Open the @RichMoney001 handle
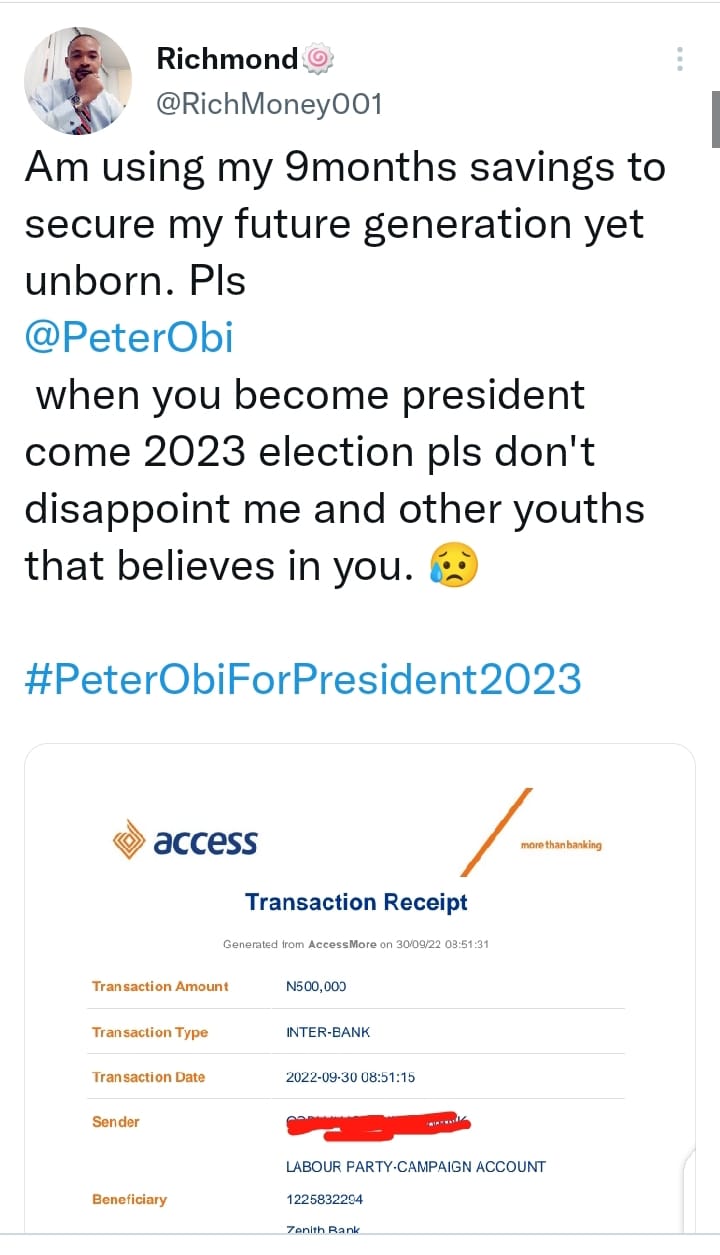 tap(269, 104)
